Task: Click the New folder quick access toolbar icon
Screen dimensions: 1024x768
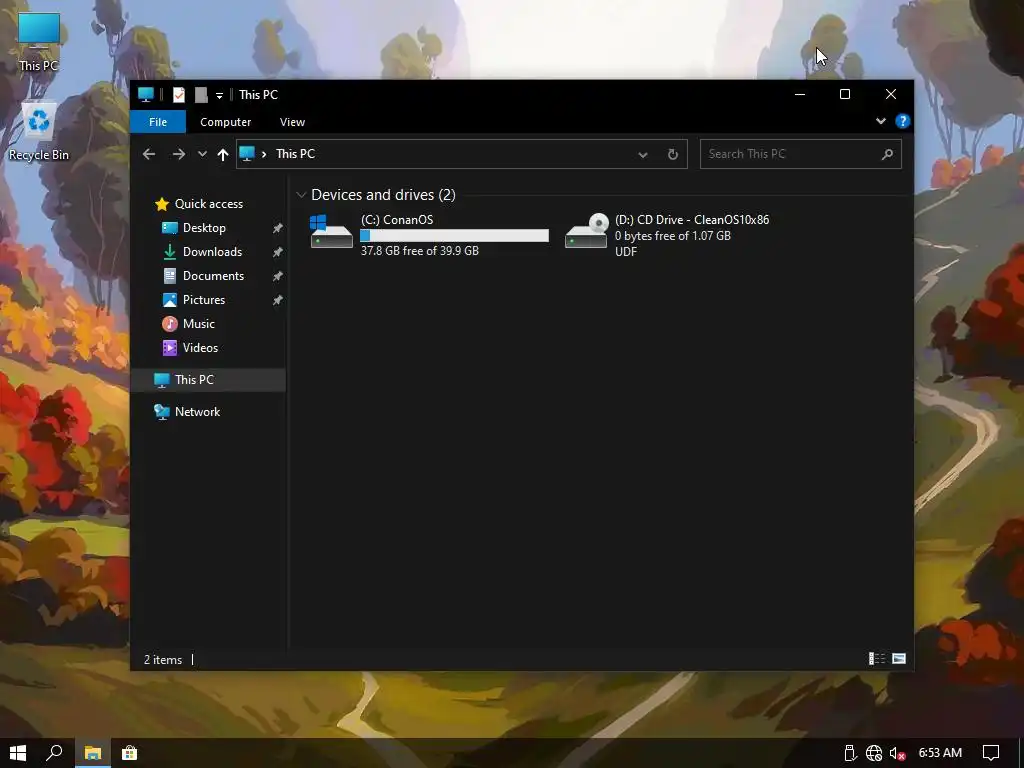Action: click(201, 95)
